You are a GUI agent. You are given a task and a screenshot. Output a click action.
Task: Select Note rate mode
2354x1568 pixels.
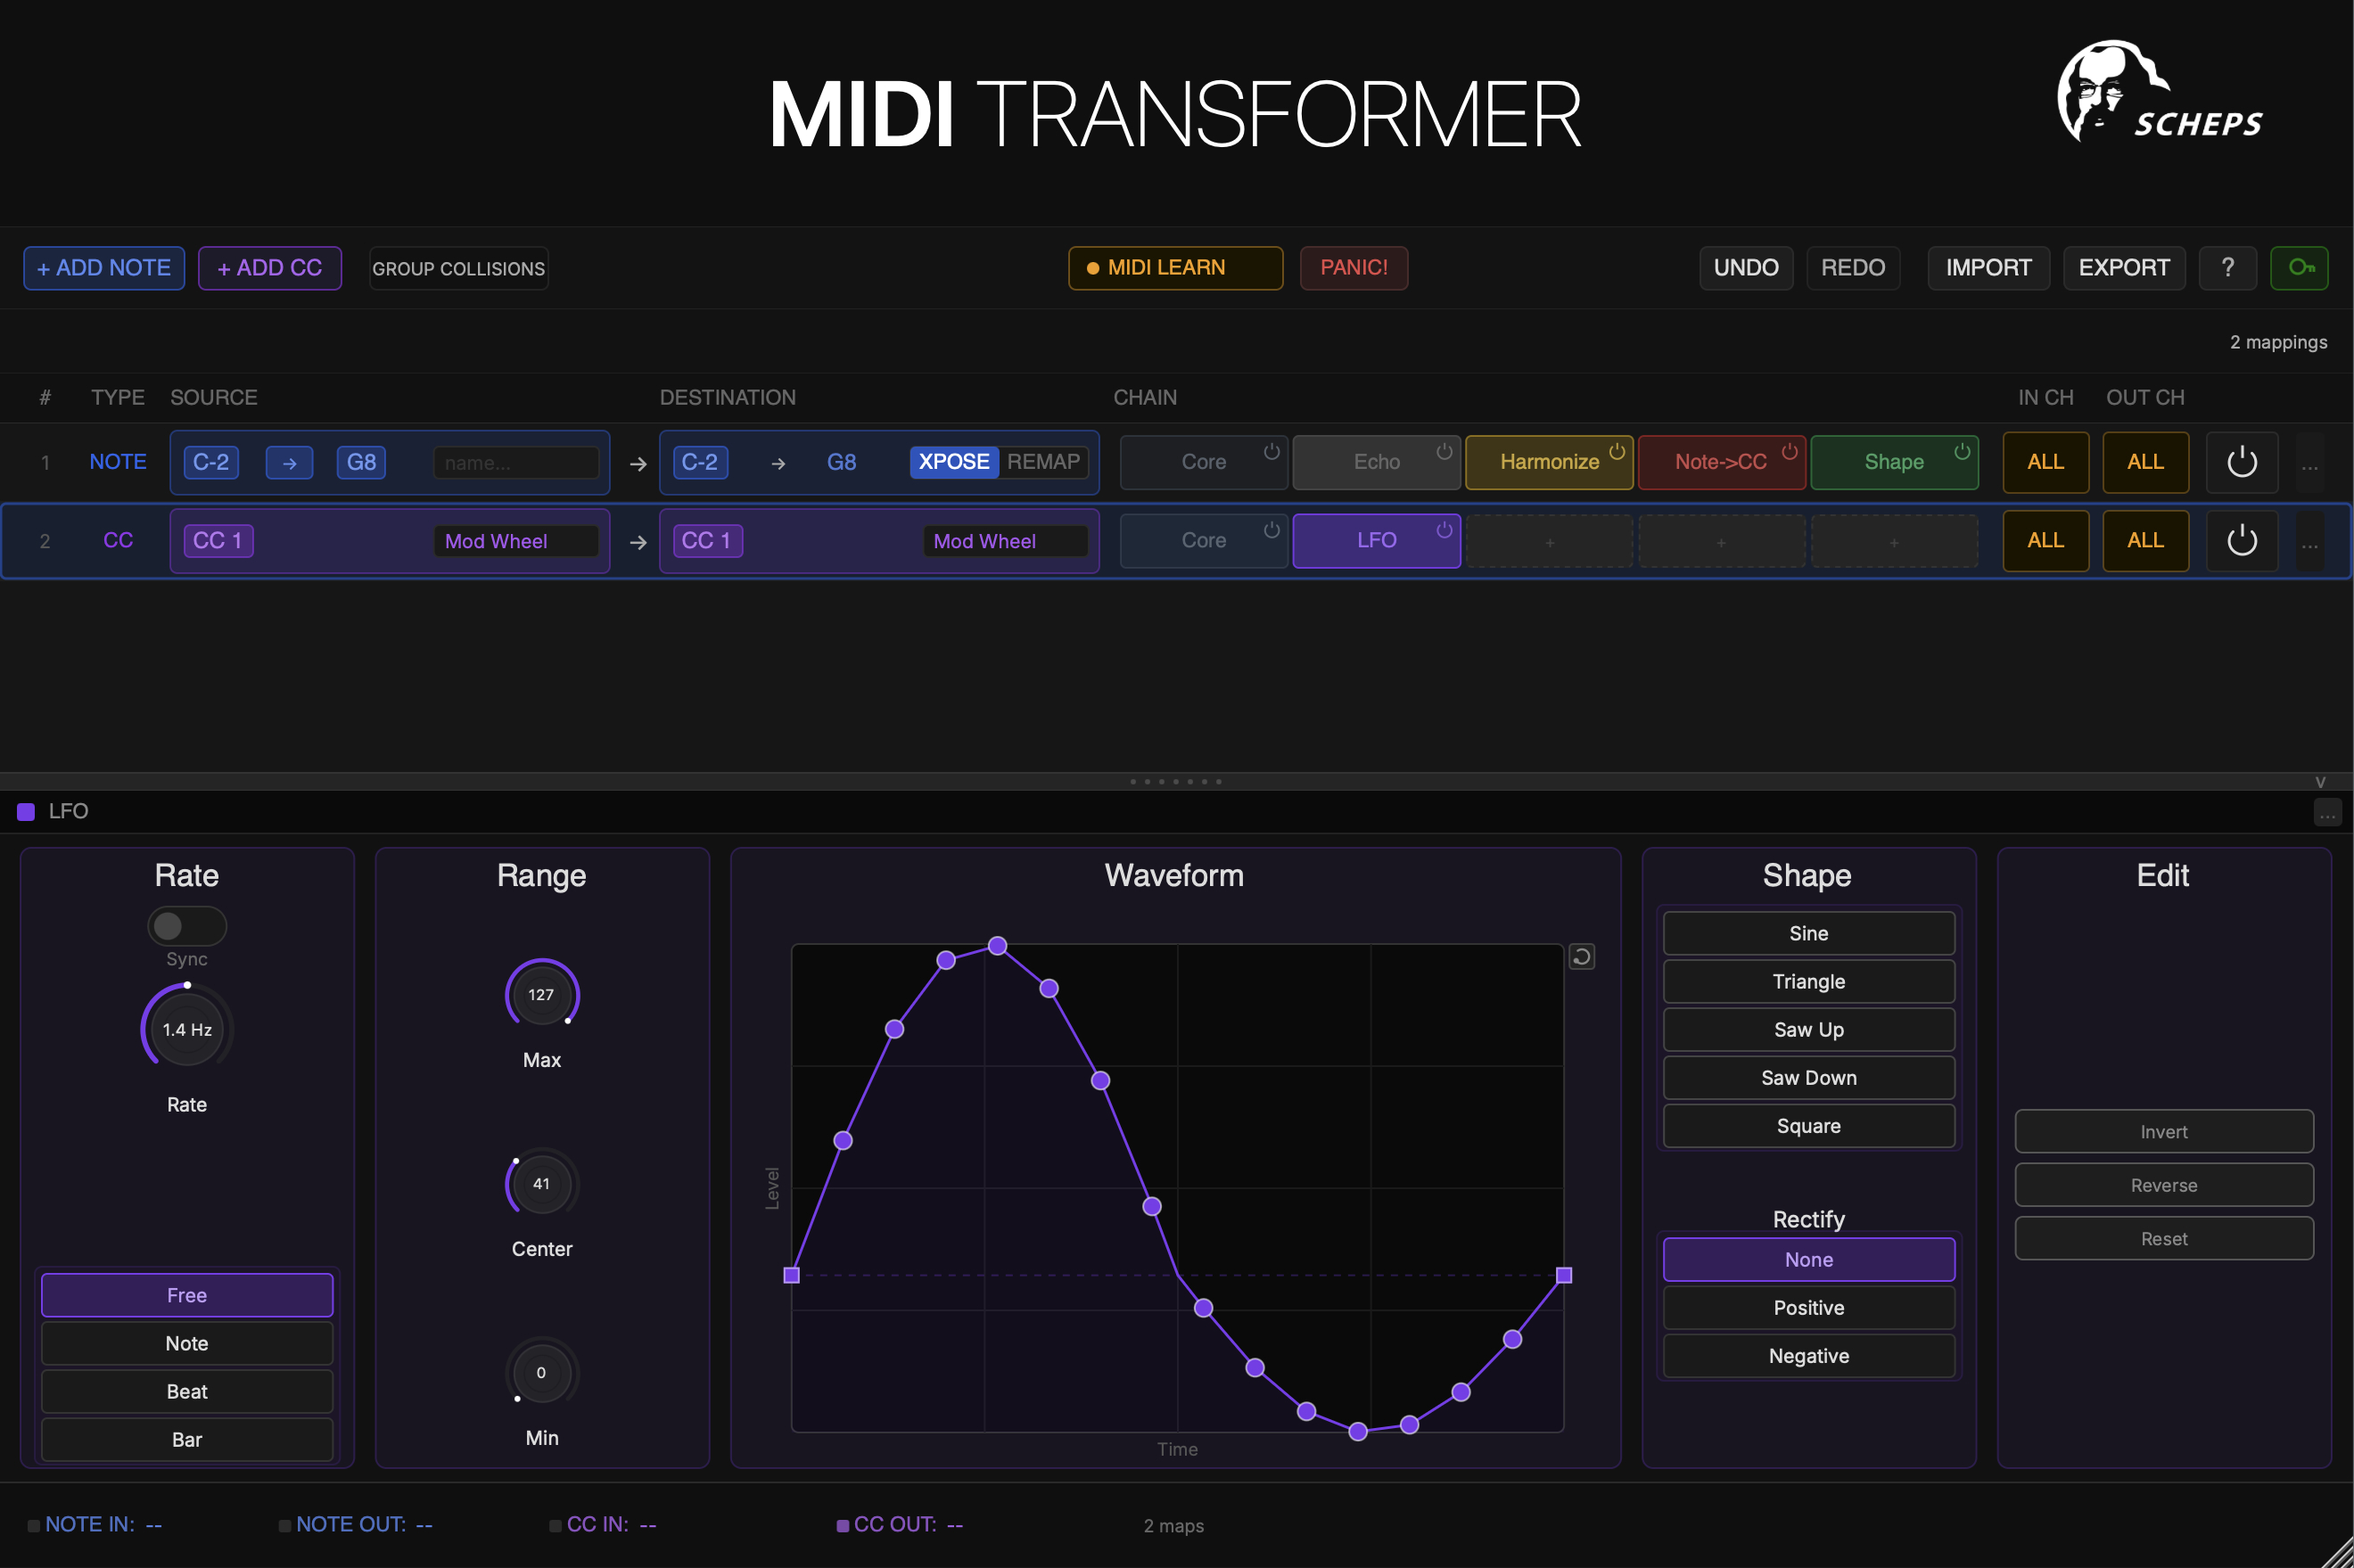click(x=187, y=1343)
